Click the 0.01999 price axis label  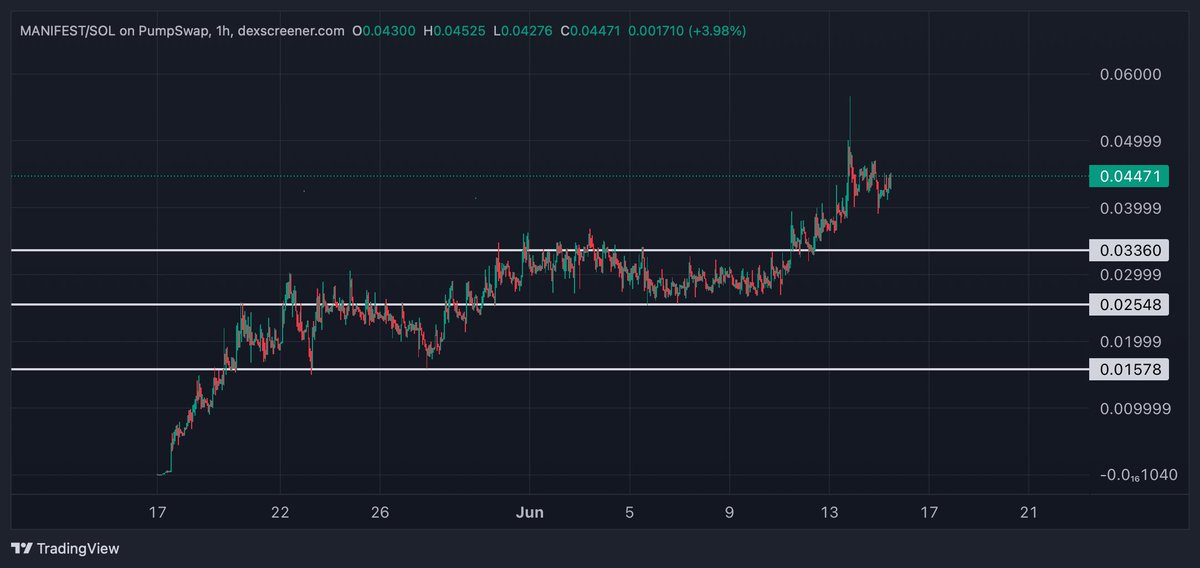[1130, 342]
